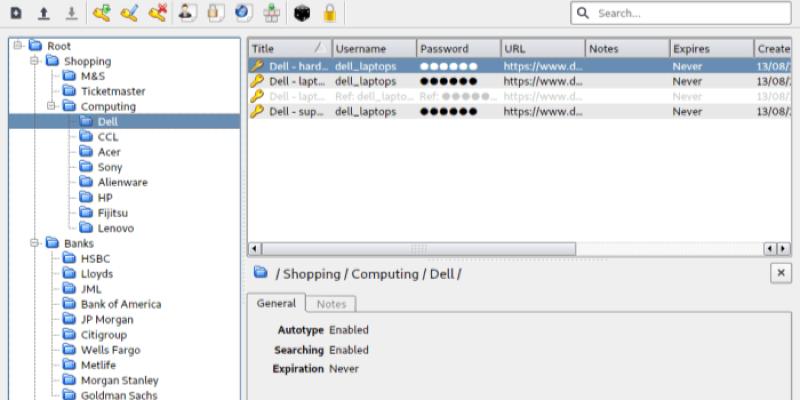
Task: Collapse the Banks group node
Action: 34,243
